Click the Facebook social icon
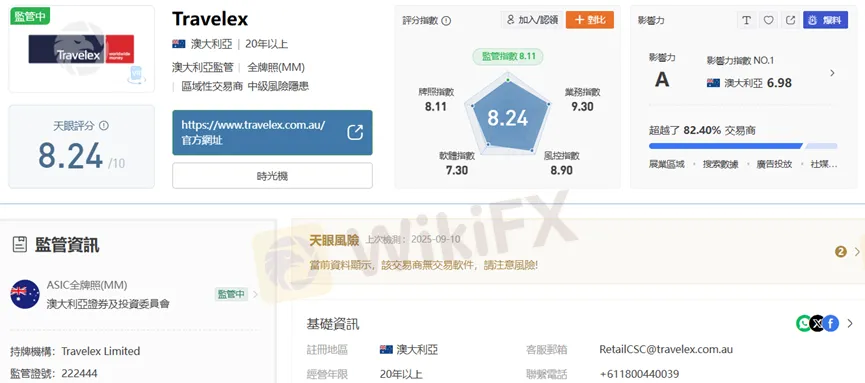Viewport: 865px width, 383px height. point(831,323)
